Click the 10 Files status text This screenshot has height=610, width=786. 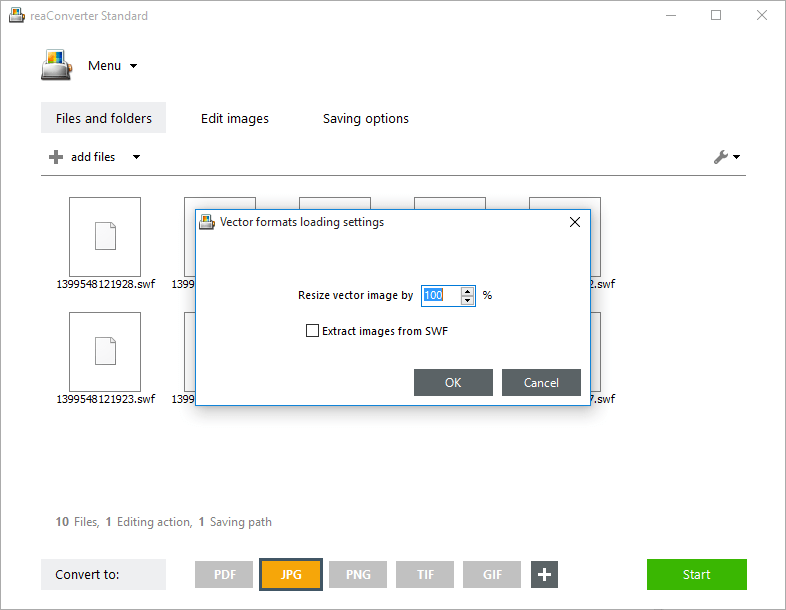(77, 522)
